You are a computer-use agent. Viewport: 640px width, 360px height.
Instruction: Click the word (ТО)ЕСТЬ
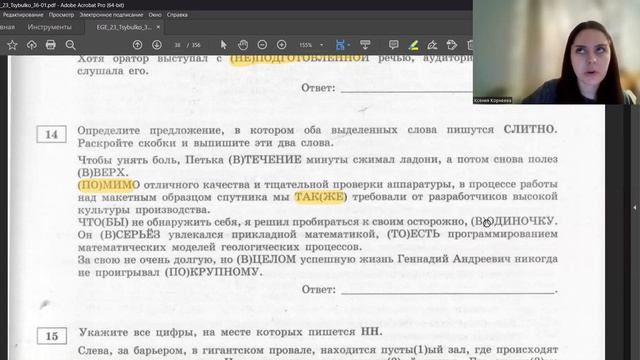point(413,234)
